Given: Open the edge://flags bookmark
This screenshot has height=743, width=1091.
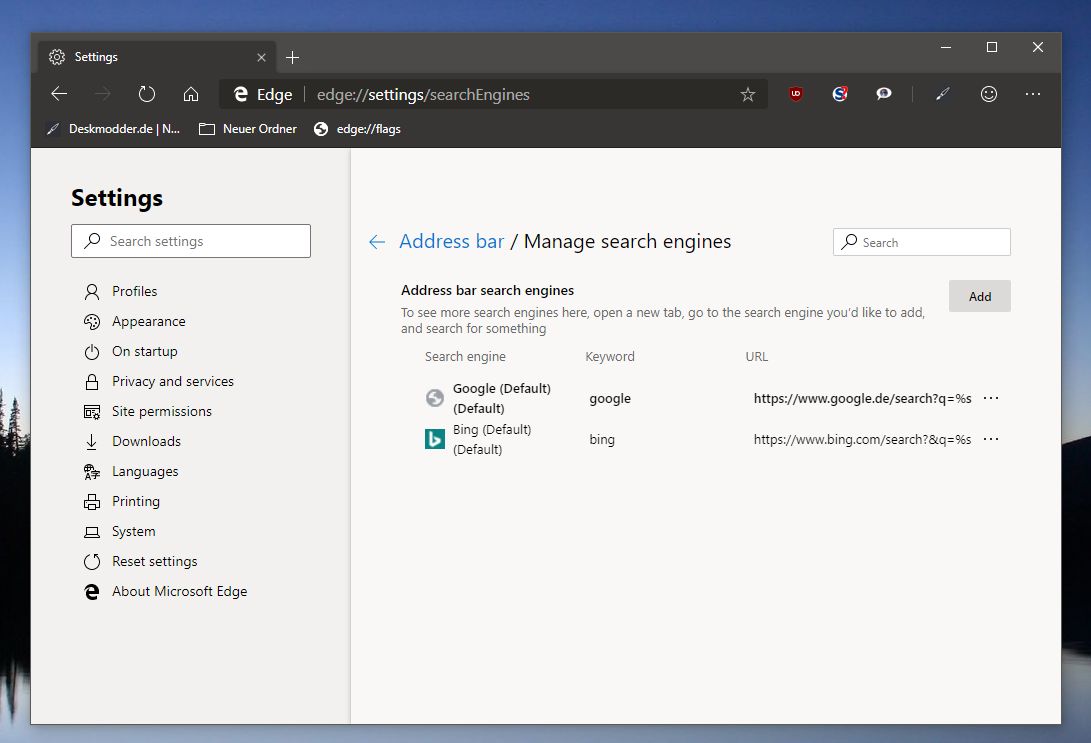Looking at the screenshot, I should pos(357,129).
